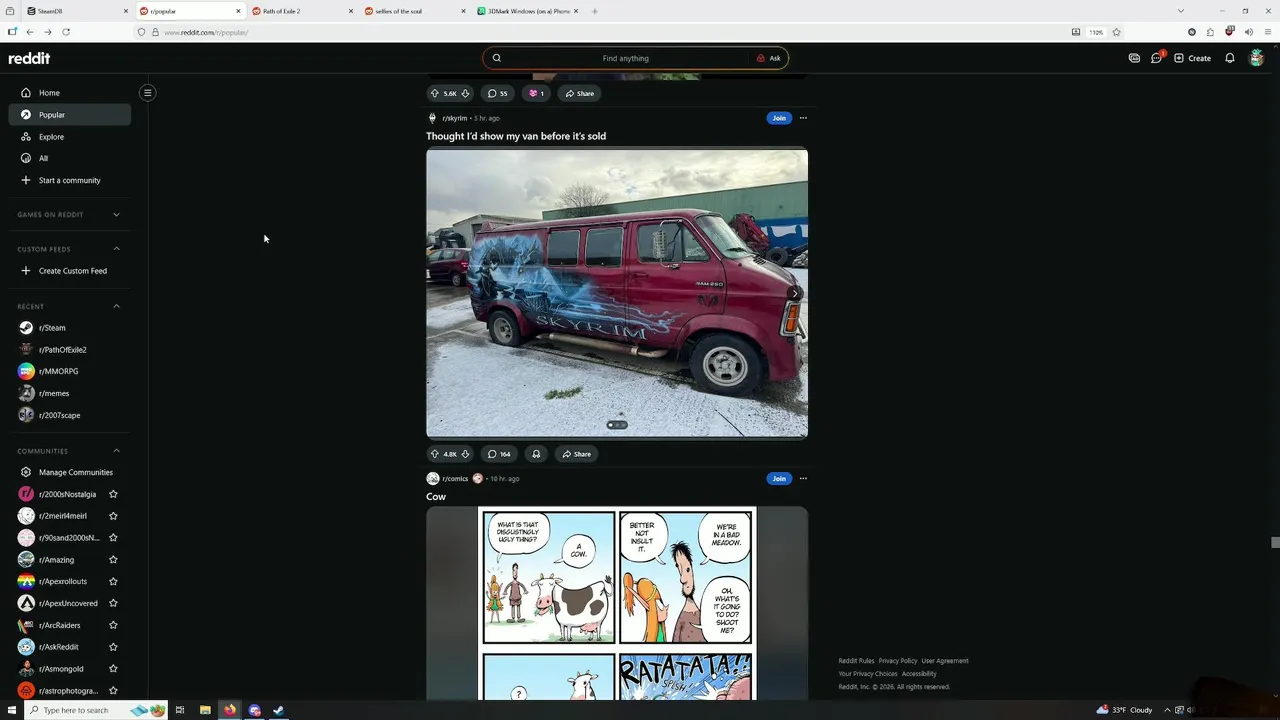Click the browser address bar URL
Screen dimensions: 1280x720
(x=206, y=32)
